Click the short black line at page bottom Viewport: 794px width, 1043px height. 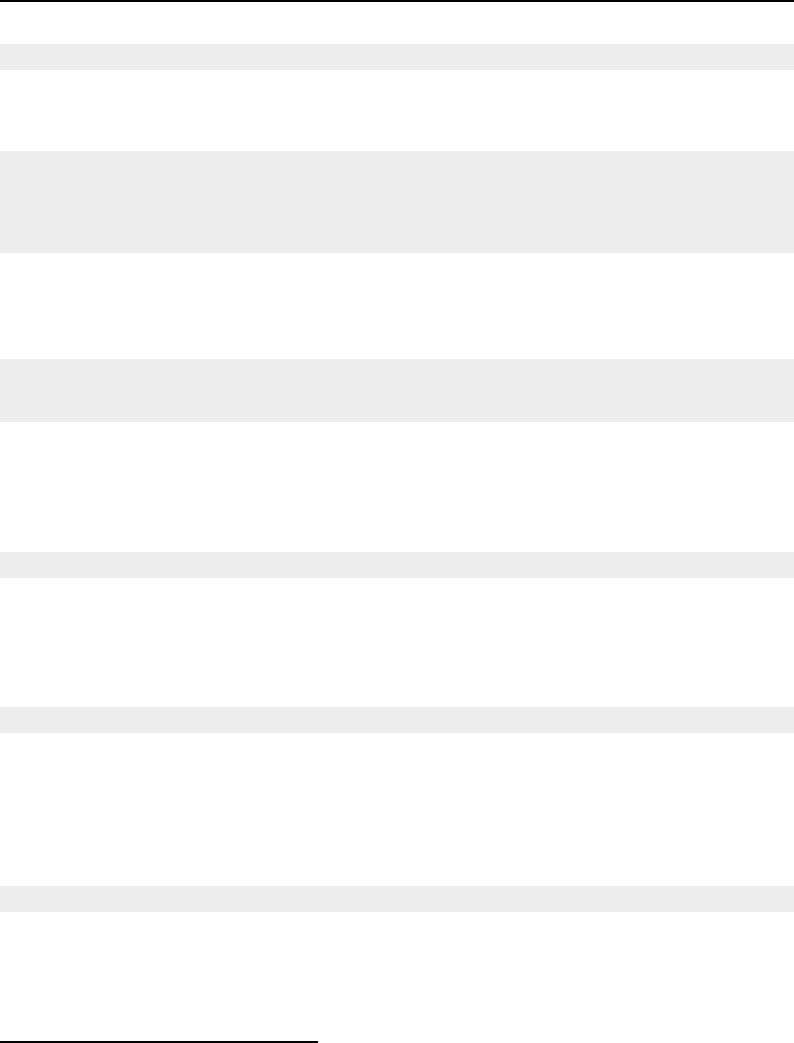tap(159, 1042)
